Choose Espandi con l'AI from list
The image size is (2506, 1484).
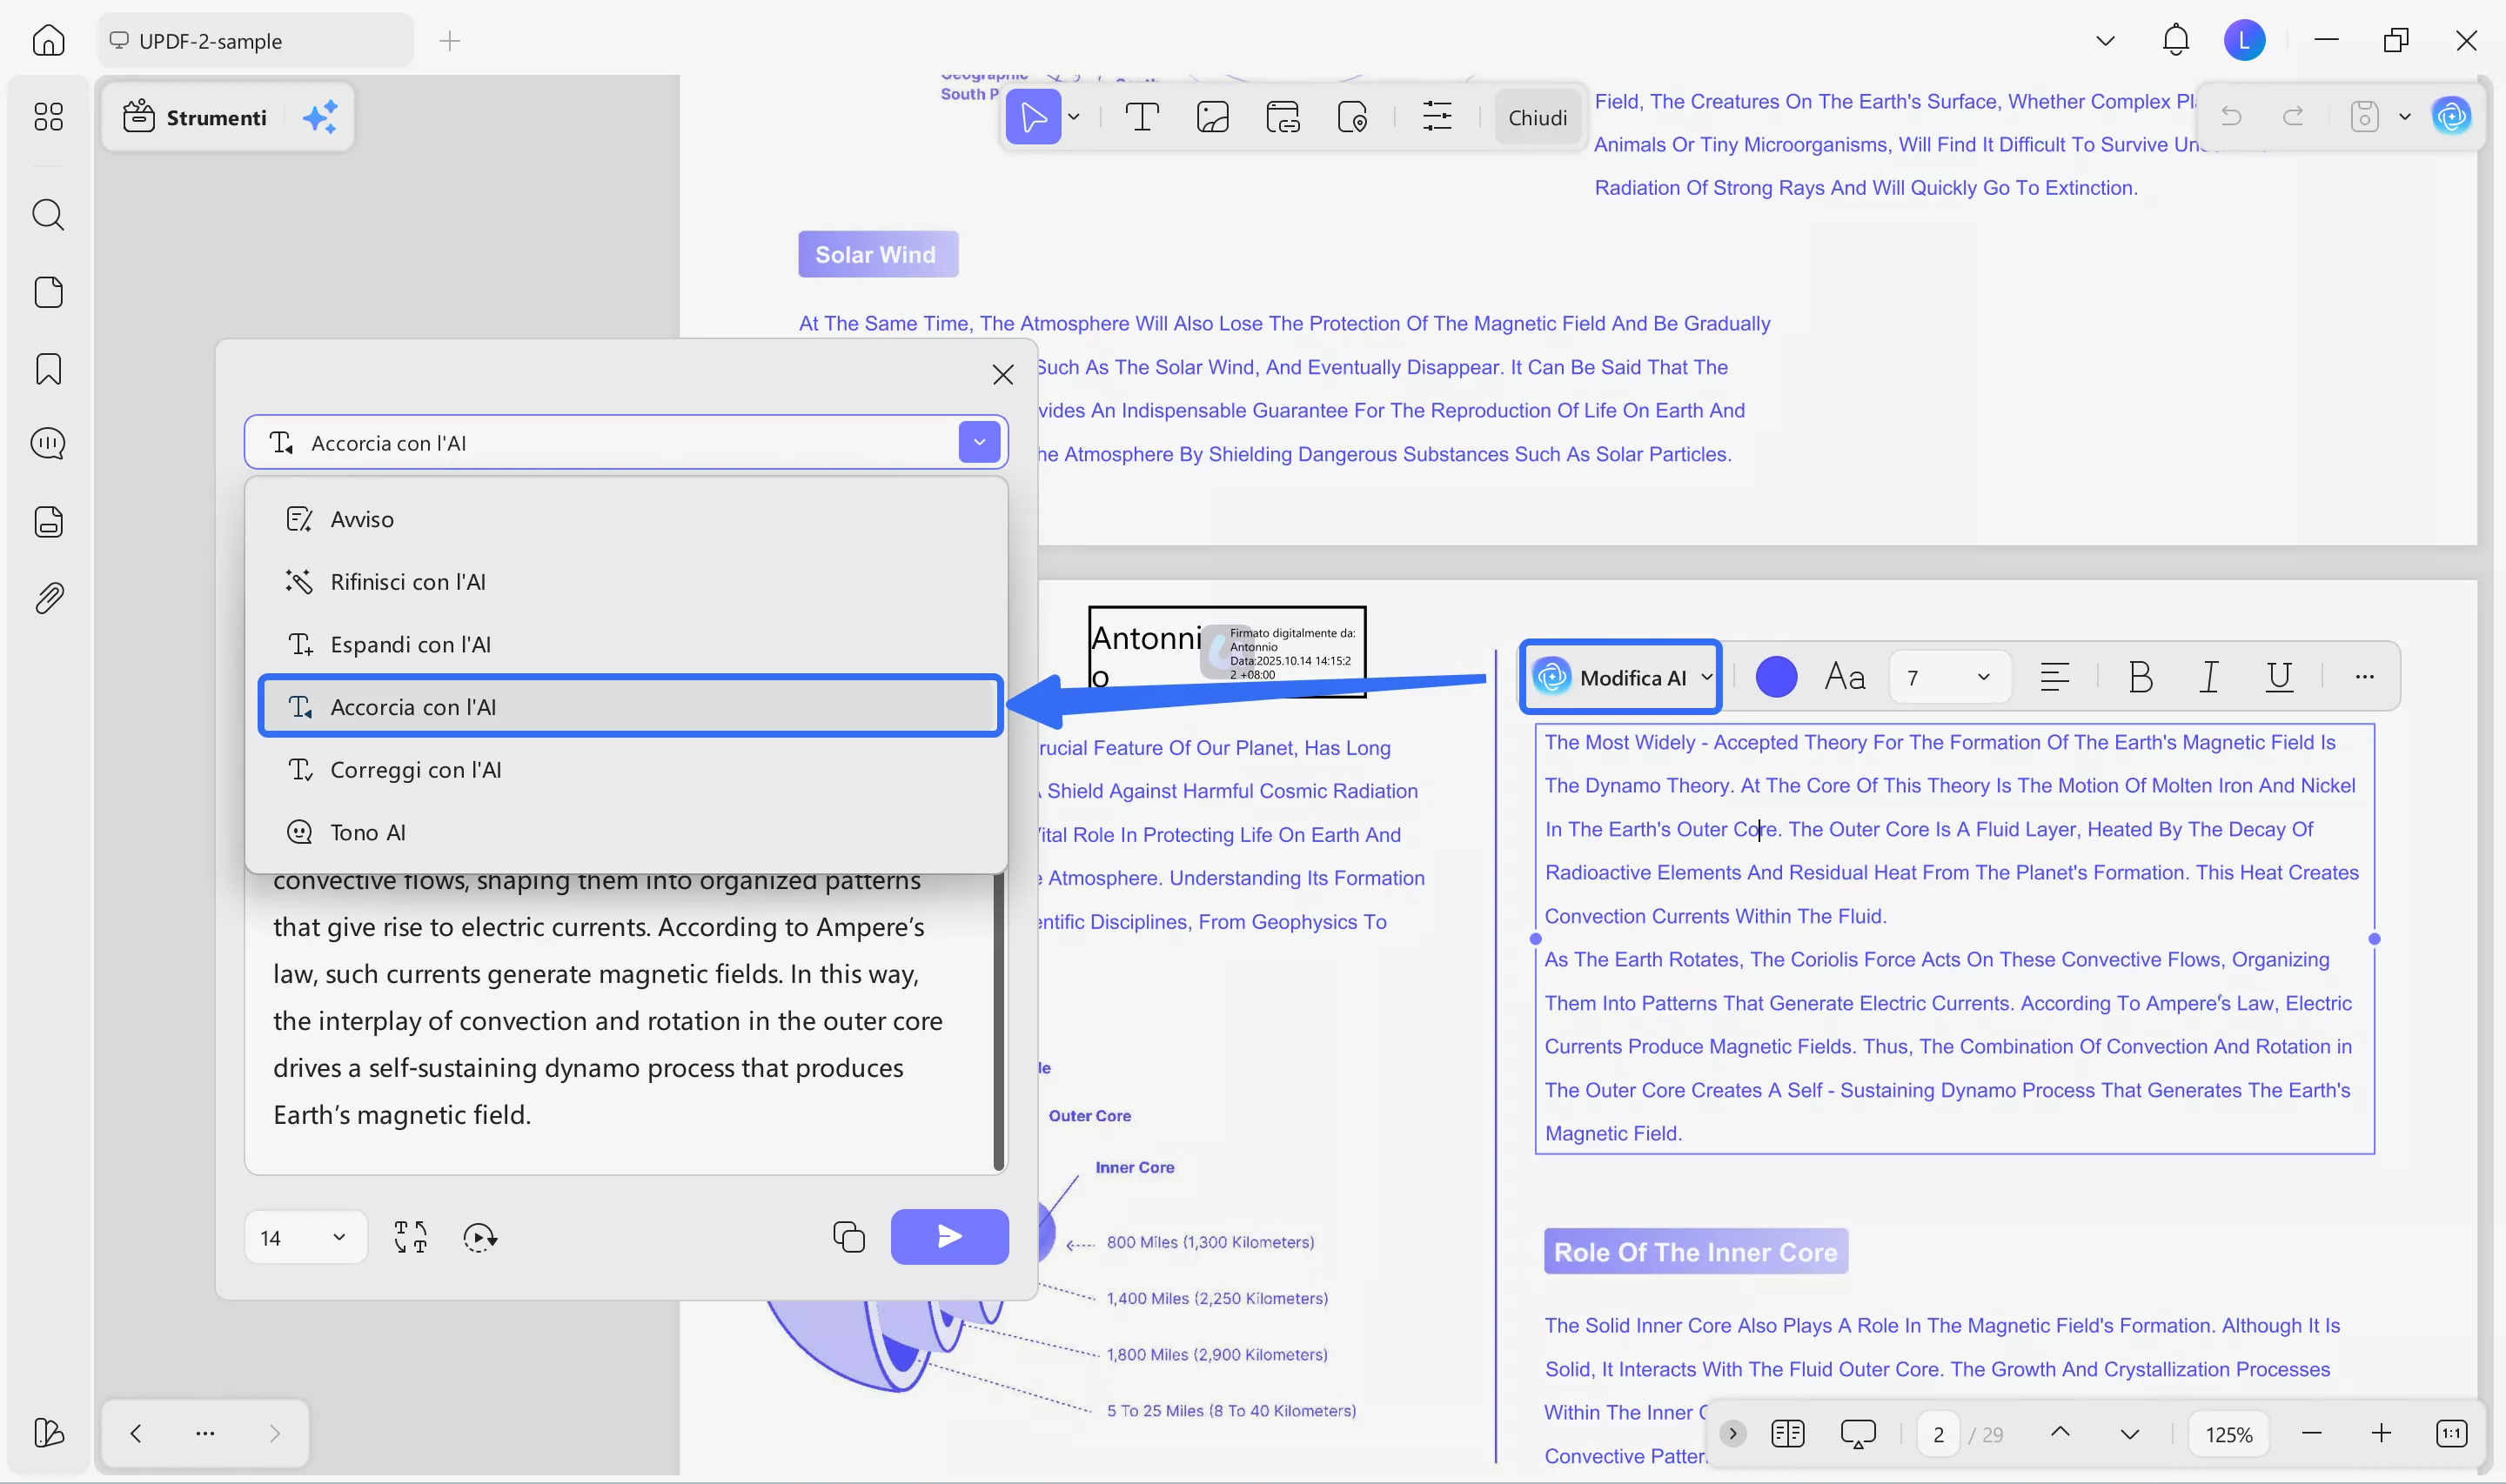click(x=410, y=644)
